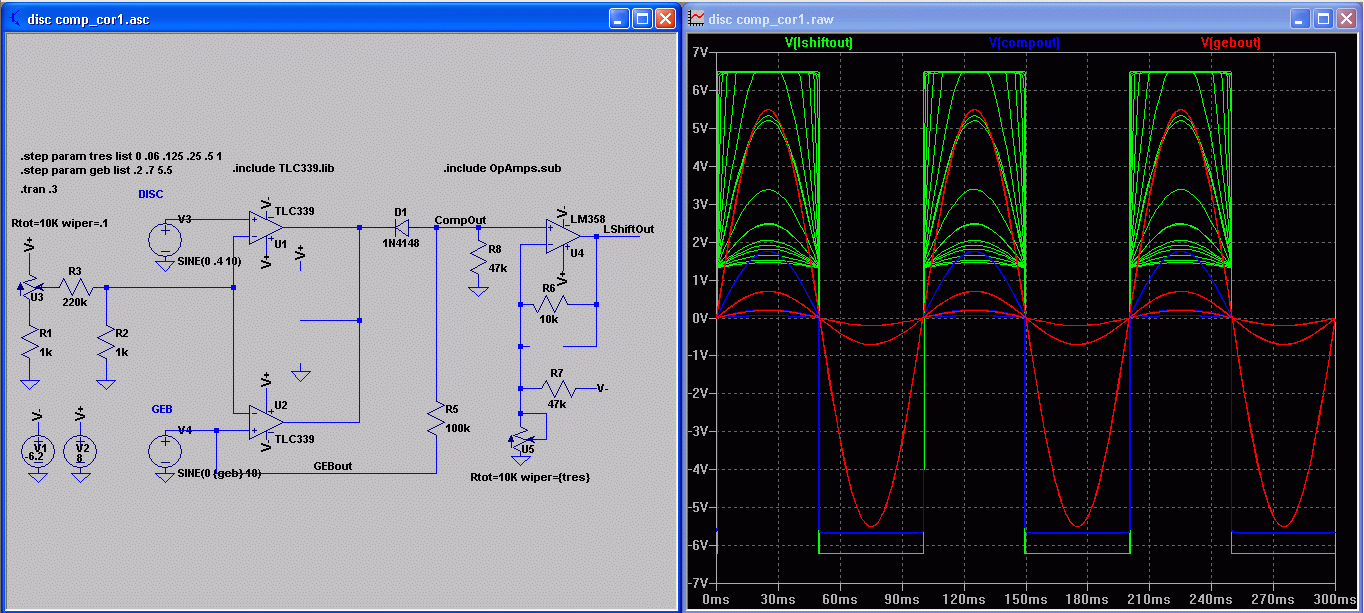Click the D1 1N4148 diode symbol
This screenshot has height=613, width=1364.
point(401,228)
